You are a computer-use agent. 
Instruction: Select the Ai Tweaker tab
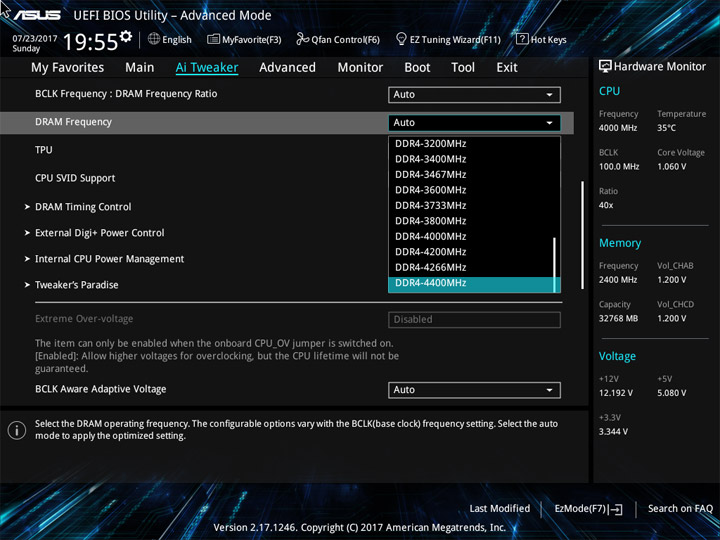pos(207,68)
